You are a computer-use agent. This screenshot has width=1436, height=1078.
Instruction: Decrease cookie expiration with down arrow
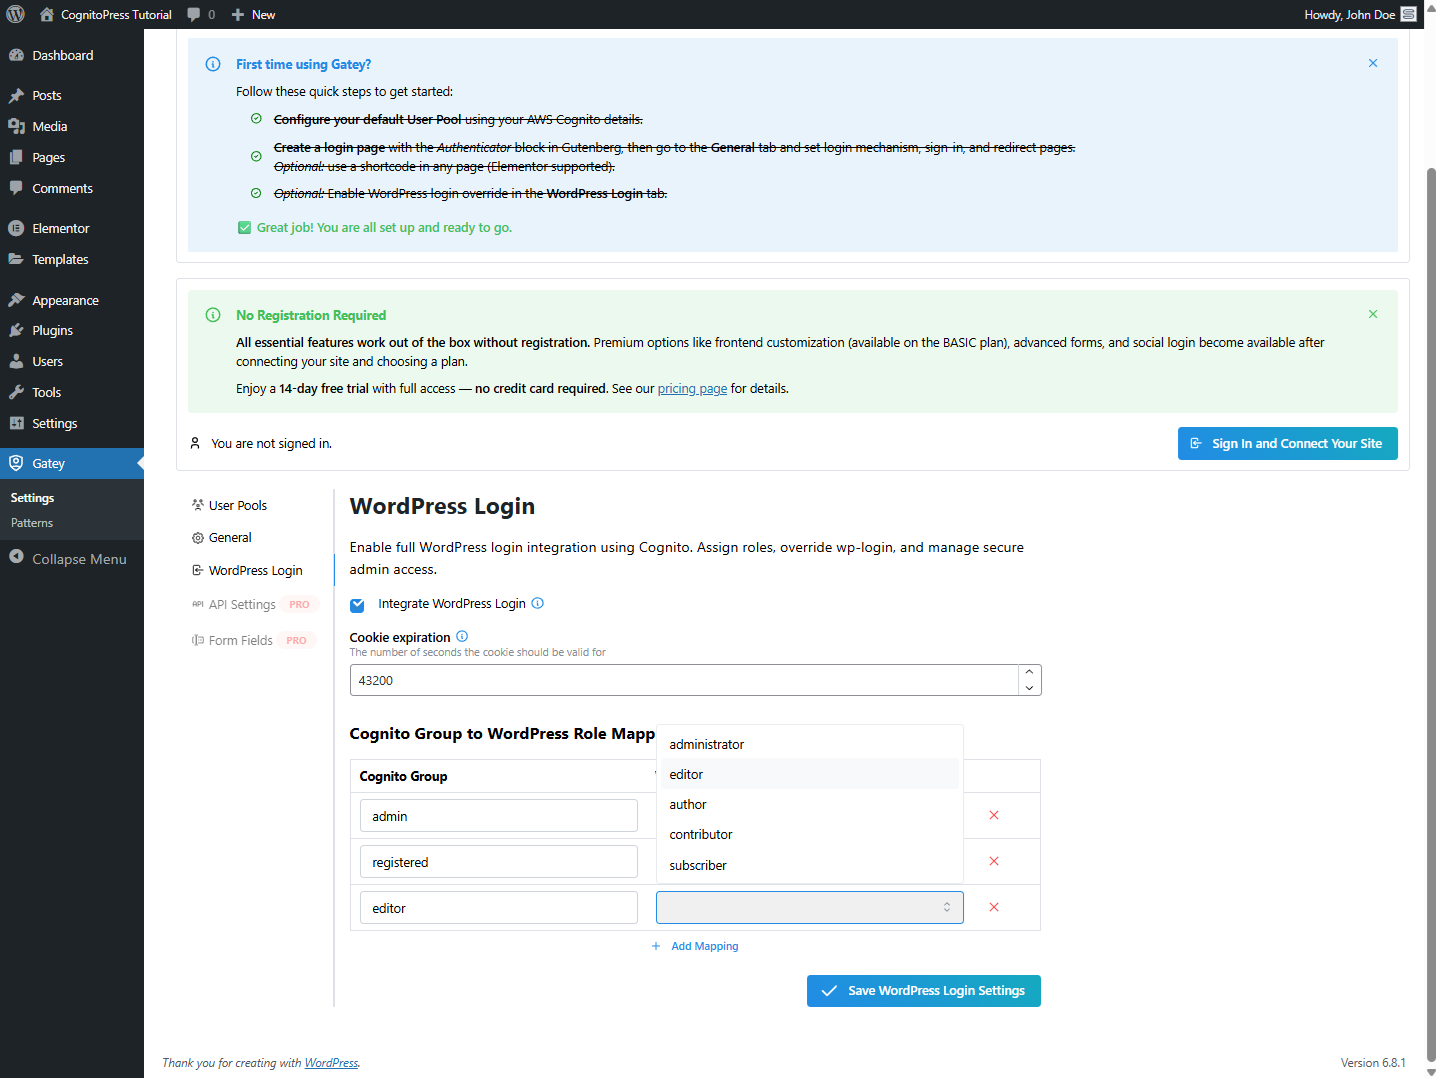pos(1030,688)
